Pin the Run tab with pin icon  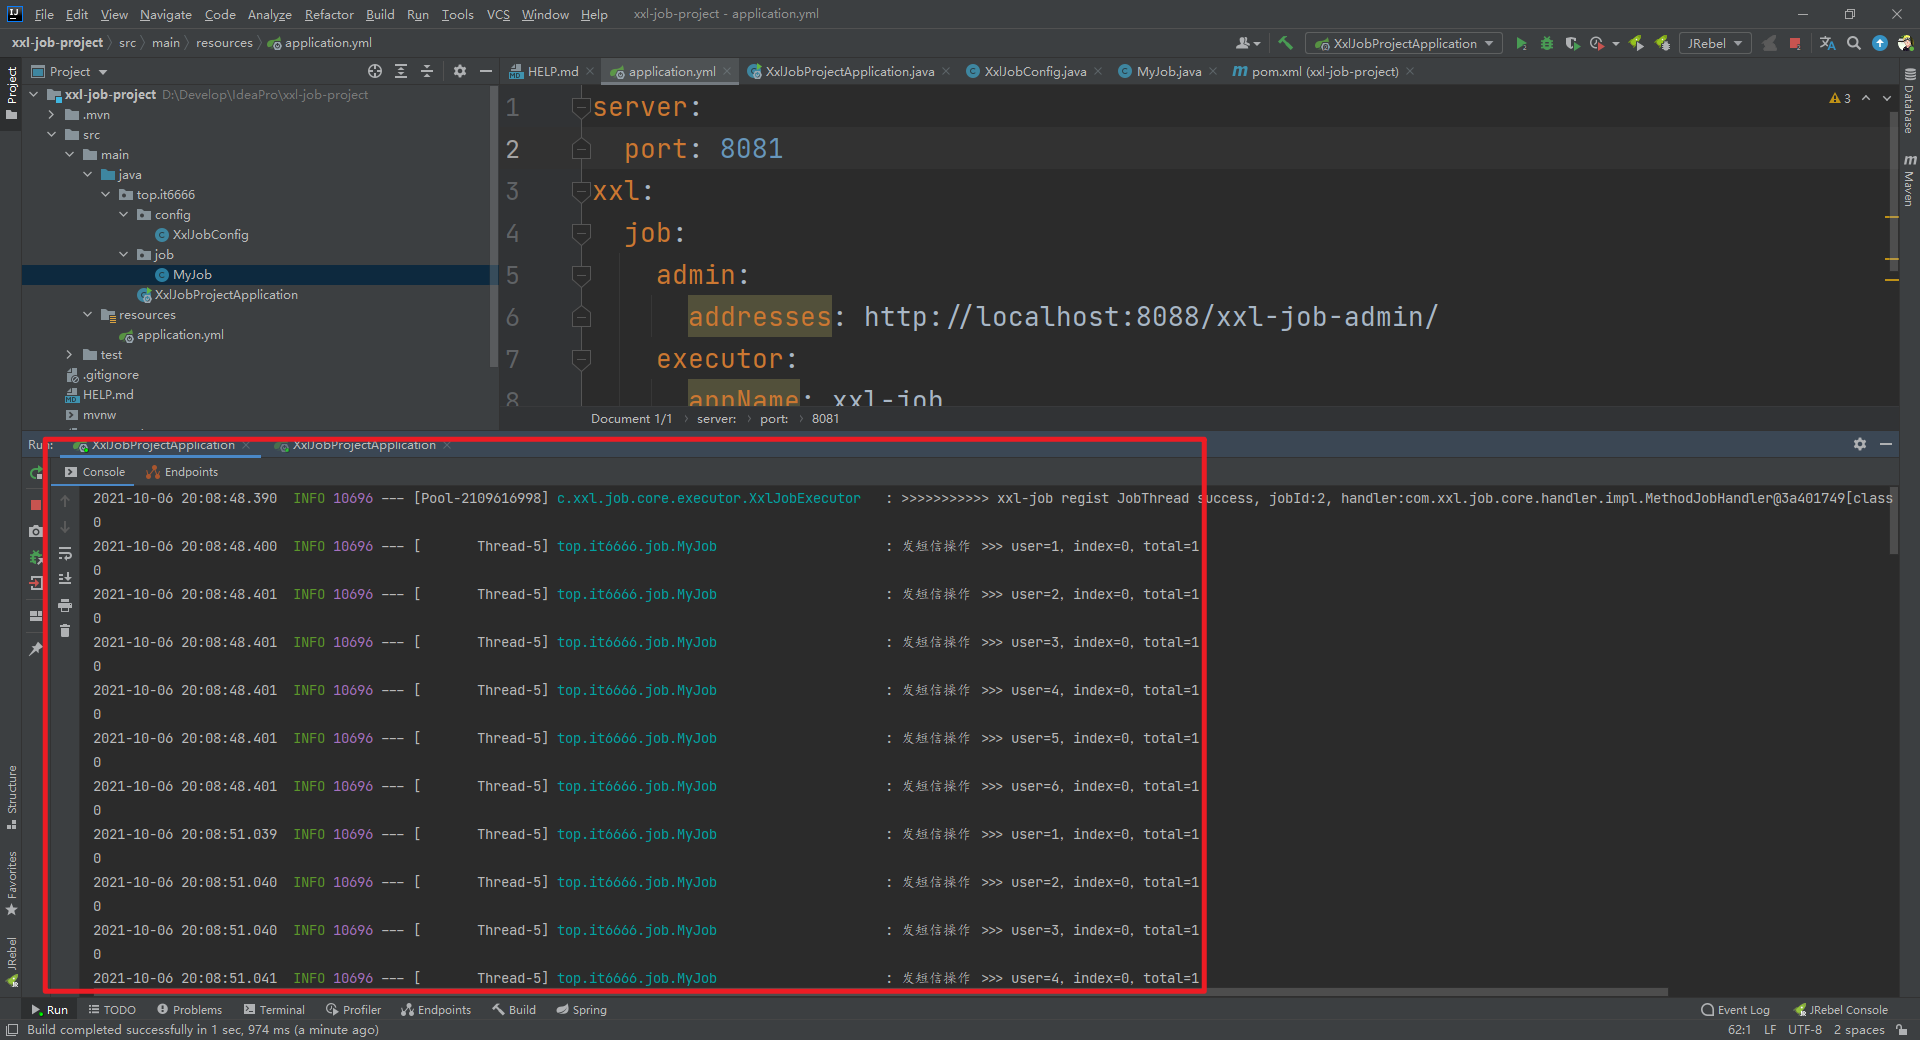pos(36,648)
